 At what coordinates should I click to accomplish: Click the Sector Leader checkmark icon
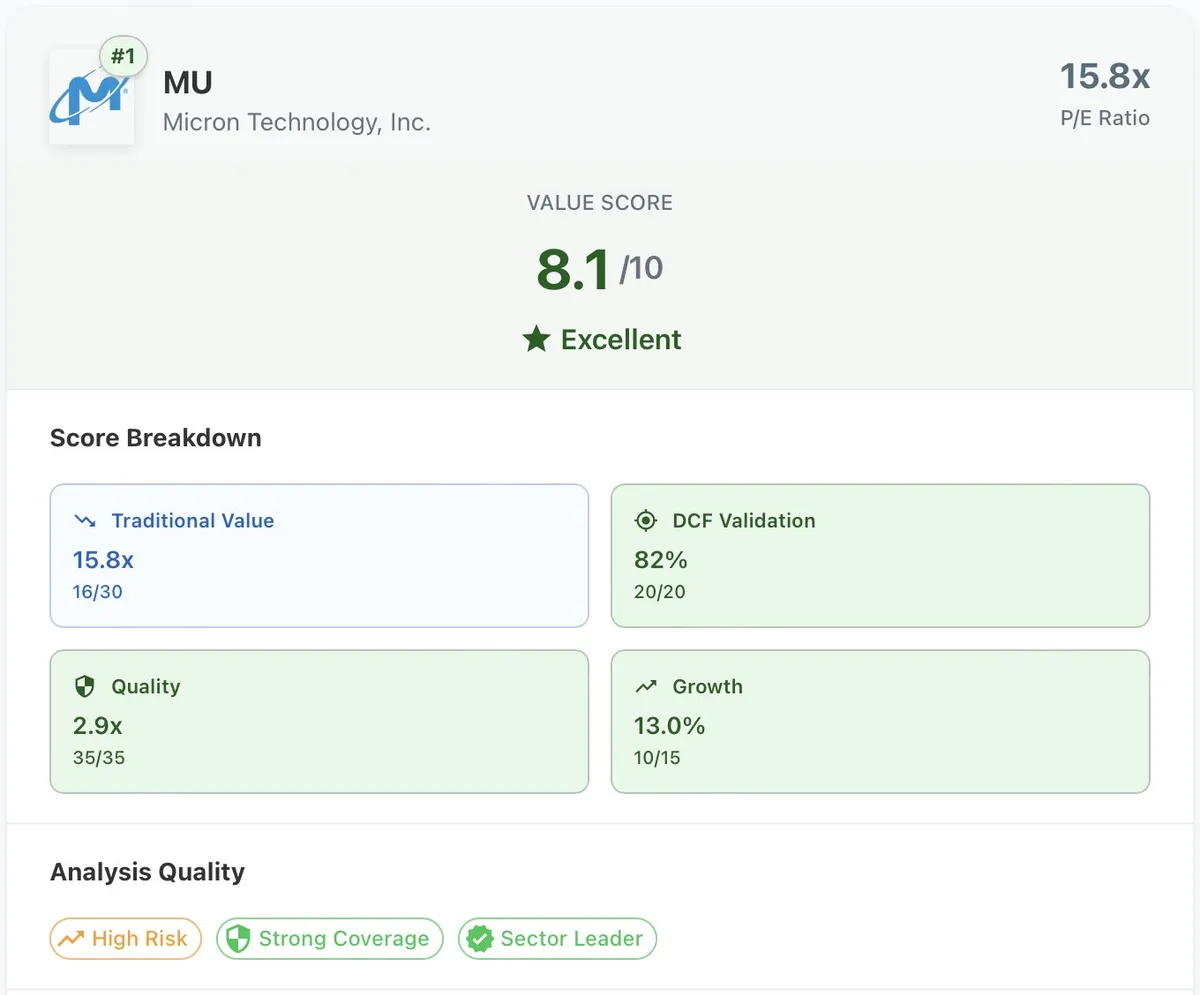coord(481,939)
